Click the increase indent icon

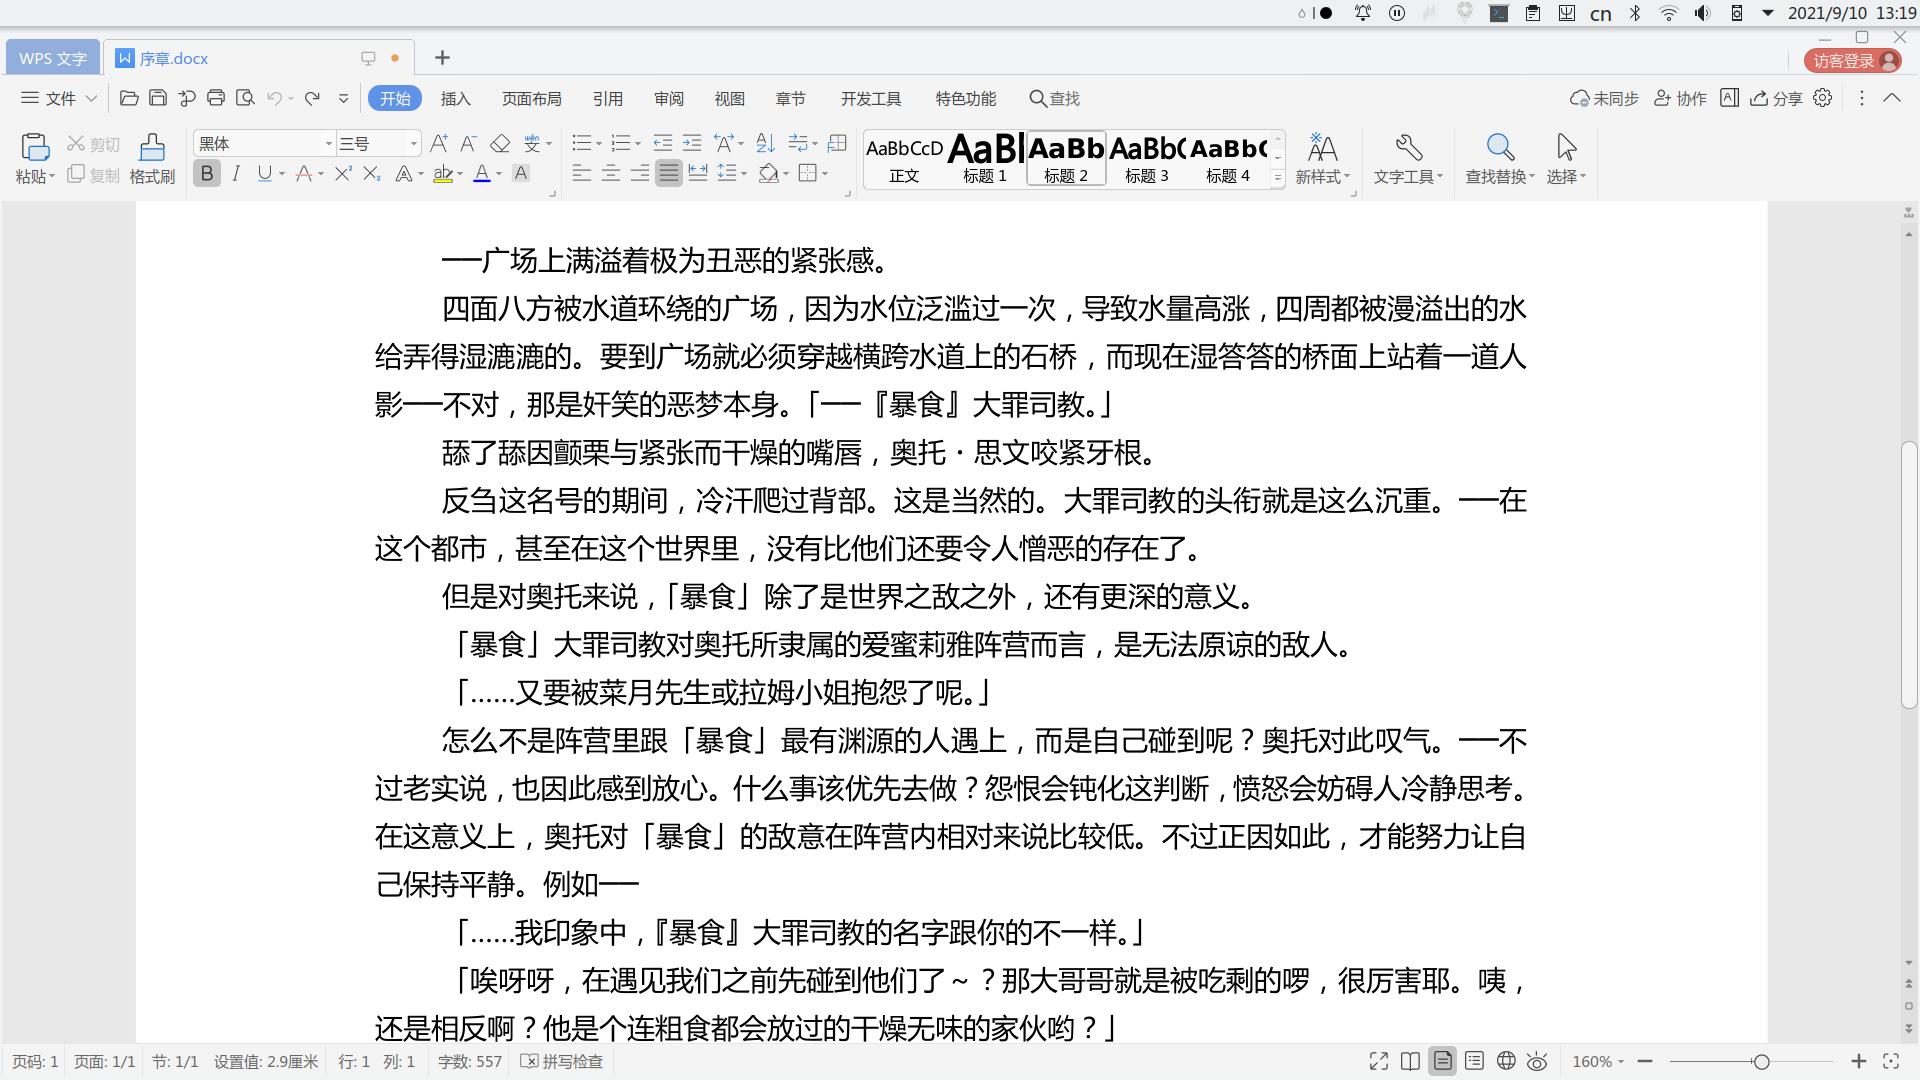tap(692, 144)
